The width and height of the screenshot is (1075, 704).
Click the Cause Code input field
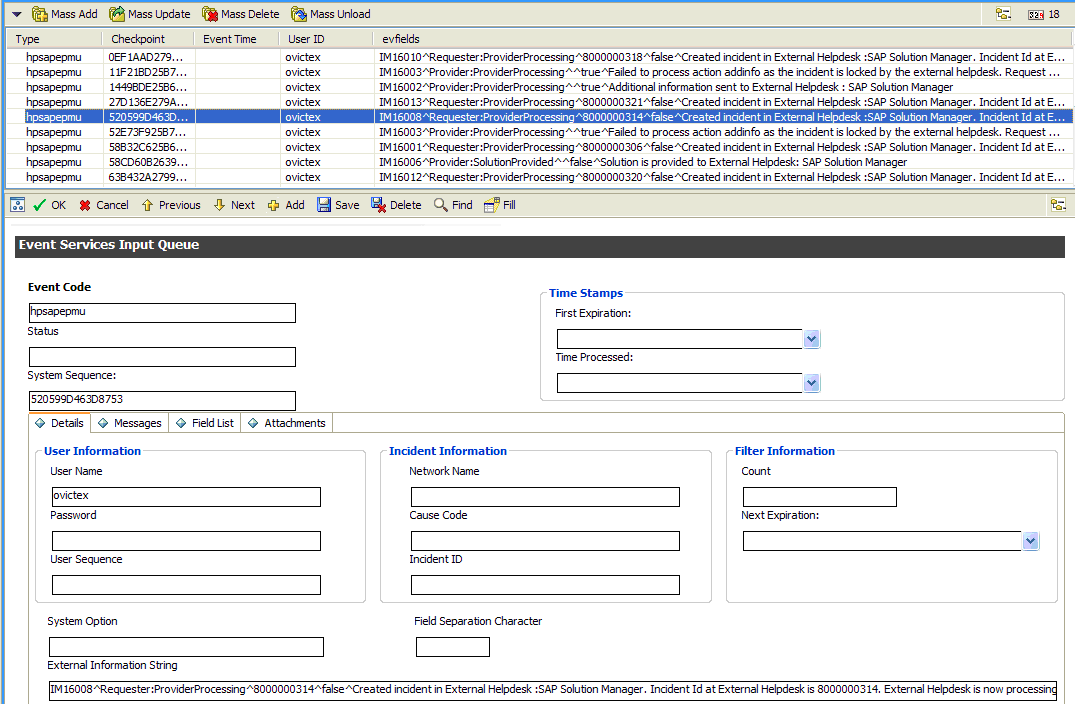(545, 541)
